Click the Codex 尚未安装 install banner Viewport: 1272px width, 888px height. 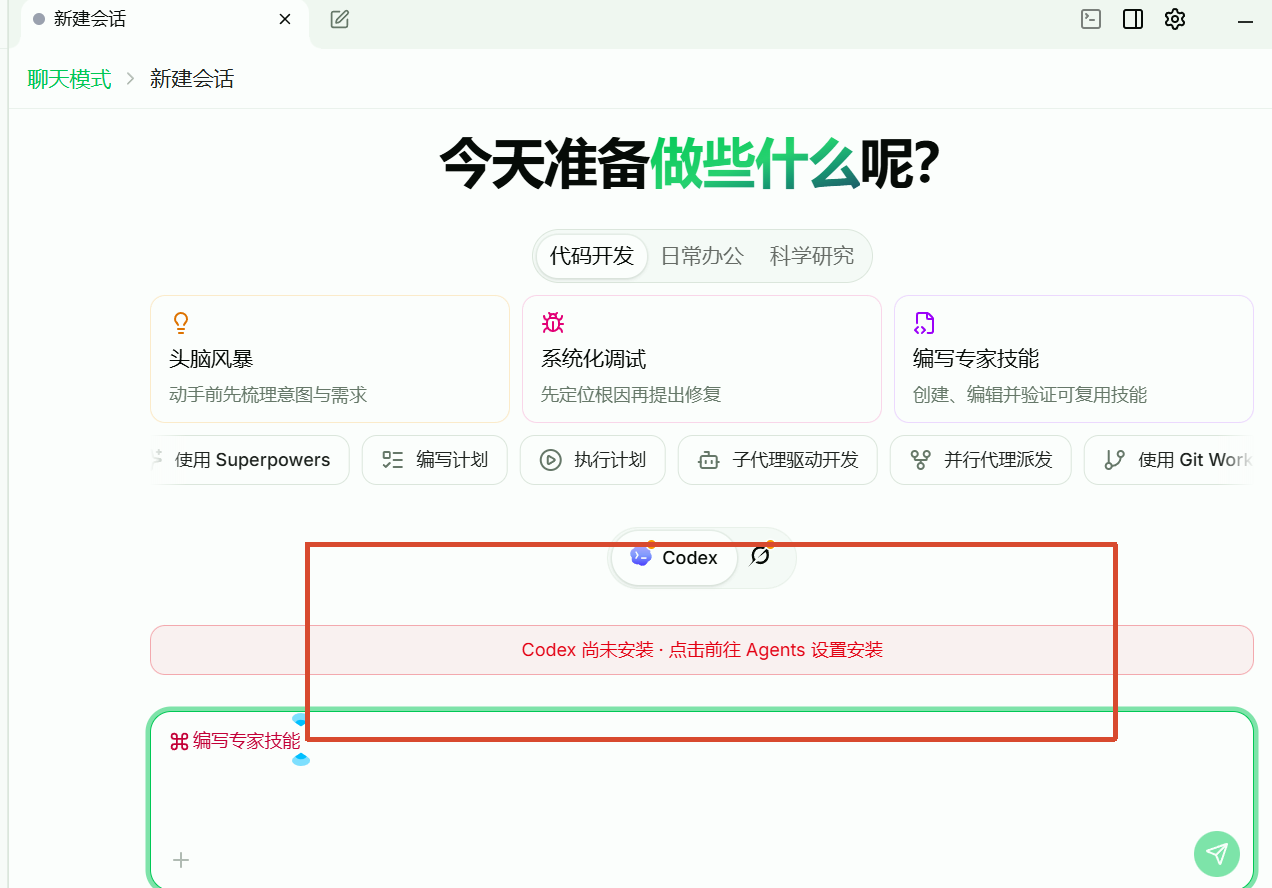tap(702, 650)
